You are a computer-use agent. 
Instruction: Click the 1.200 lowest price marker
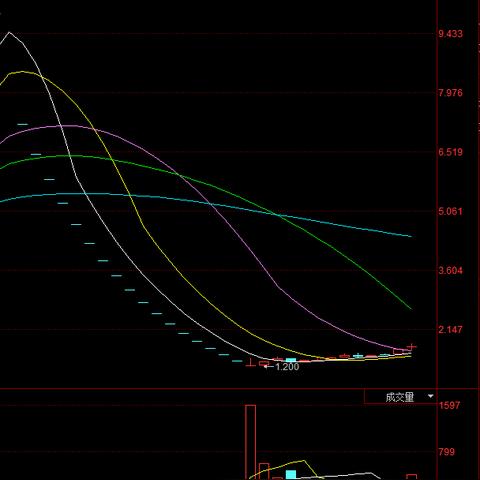click(x=287, y=367)
